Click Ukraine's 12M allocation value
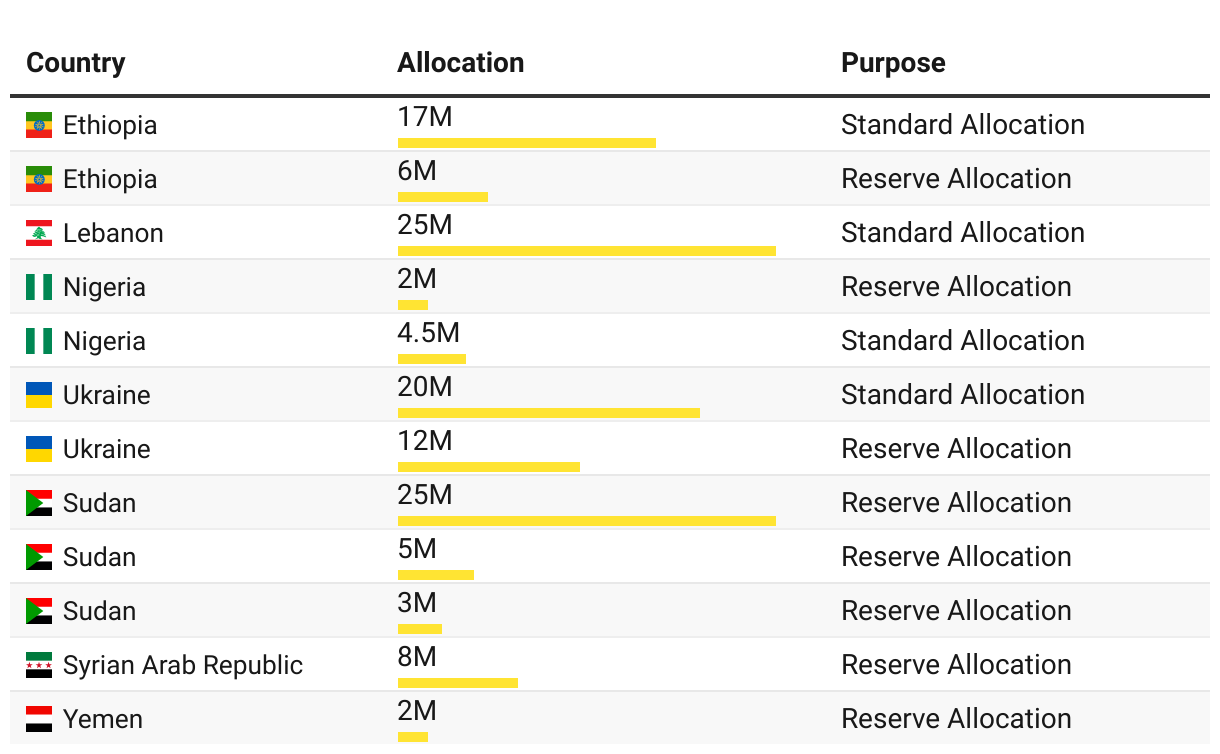Image resolution: width=1220 pixels, height=754 pixels. 425,441
